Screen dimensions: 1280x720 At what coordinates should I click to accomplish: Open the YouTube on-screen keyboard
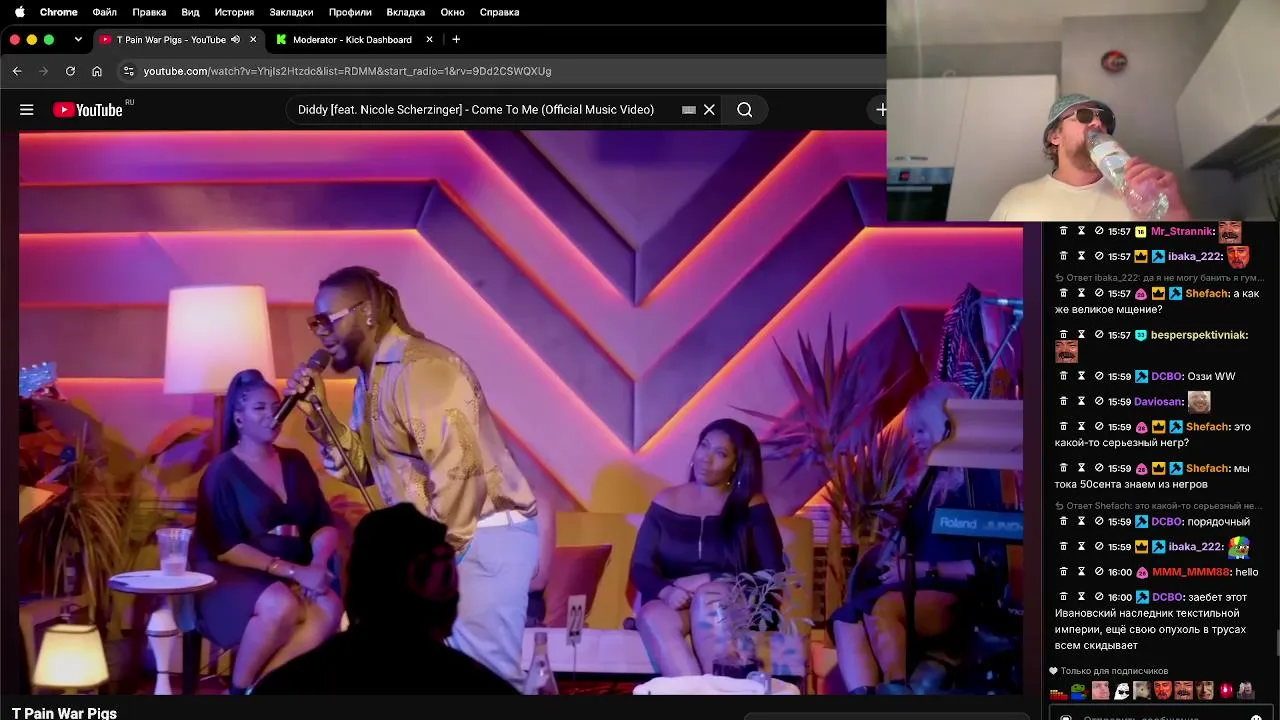689,110
